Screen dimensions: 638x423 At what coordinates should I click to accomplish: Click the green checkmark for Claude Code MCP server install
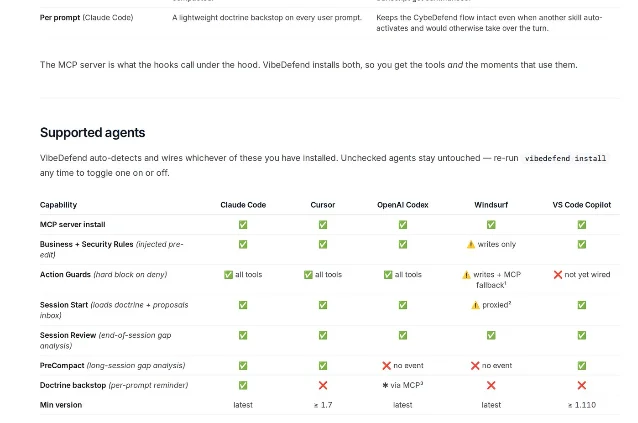(x=243, y=225)
